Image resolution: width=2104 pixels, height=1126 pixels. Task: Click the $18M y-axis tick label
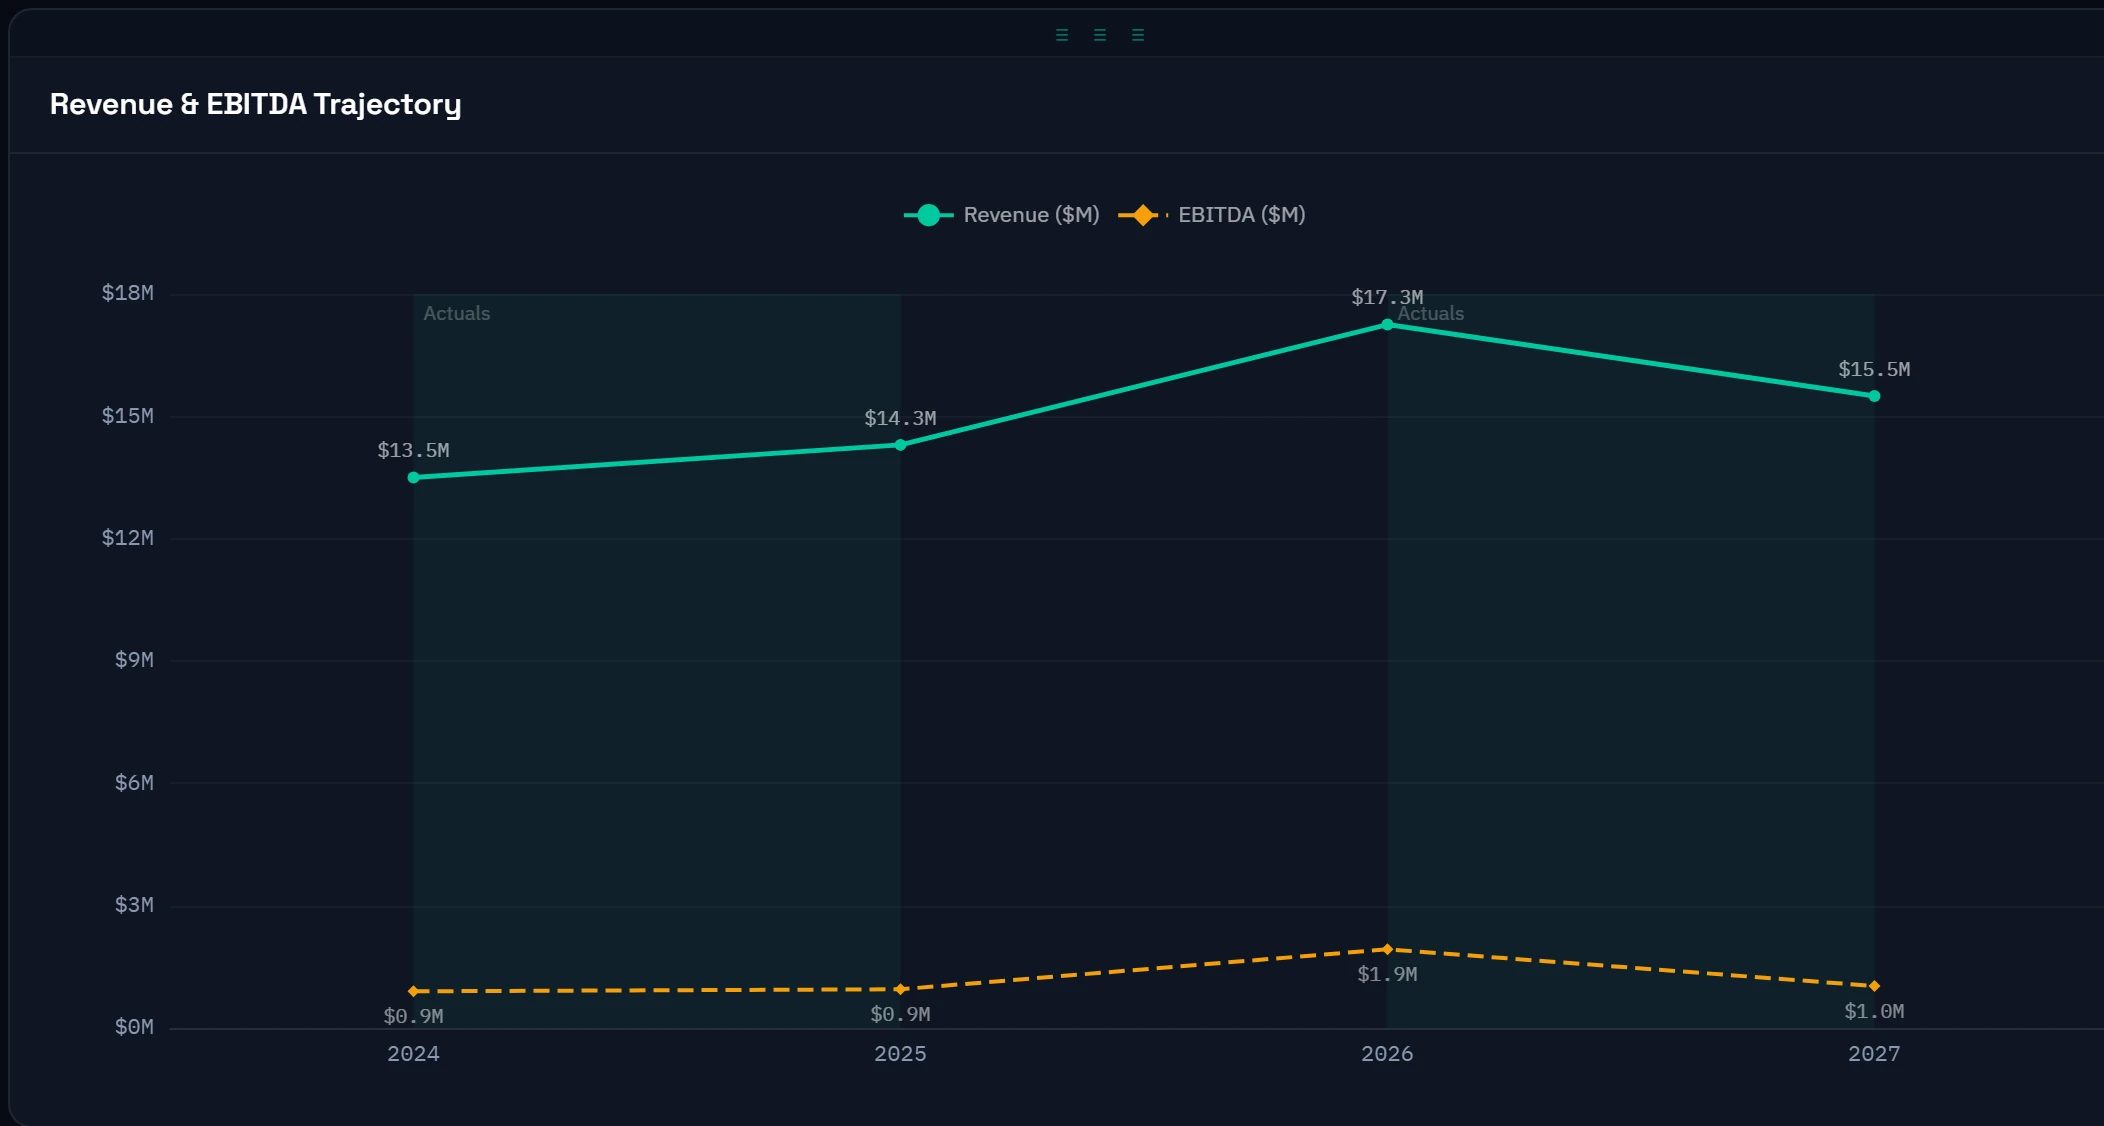coord(127,293)
